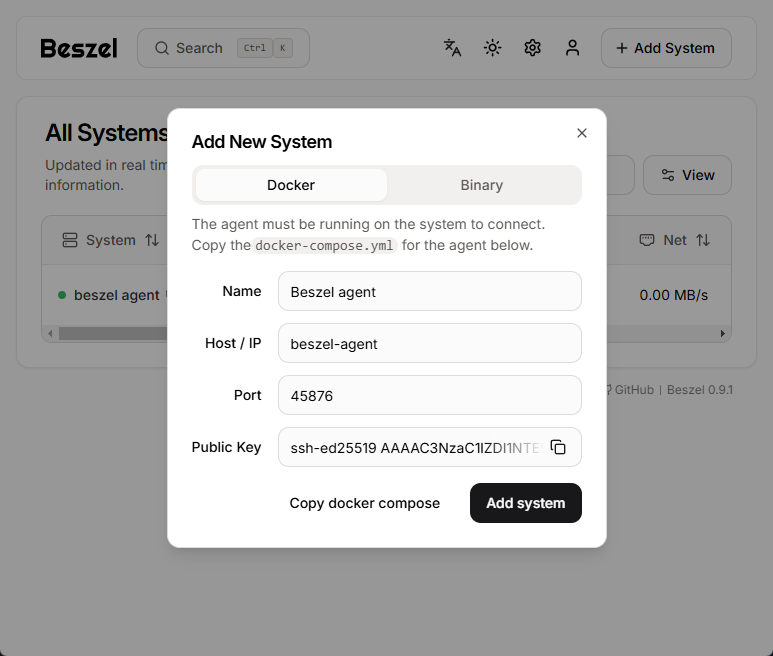Switch to the Docker tab
Image resolution: width=773 pixels, height=656 pixels.
click(291, 185)
